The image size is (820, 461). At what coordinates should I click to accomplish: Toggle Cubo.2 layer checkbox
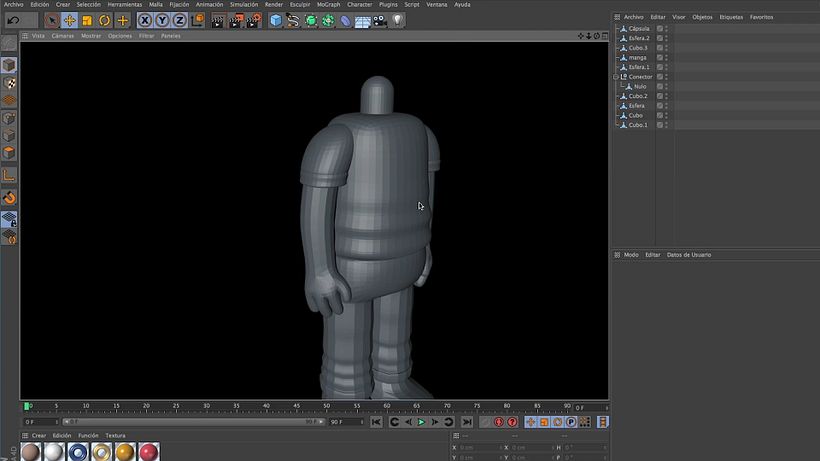tap(660, 96)
